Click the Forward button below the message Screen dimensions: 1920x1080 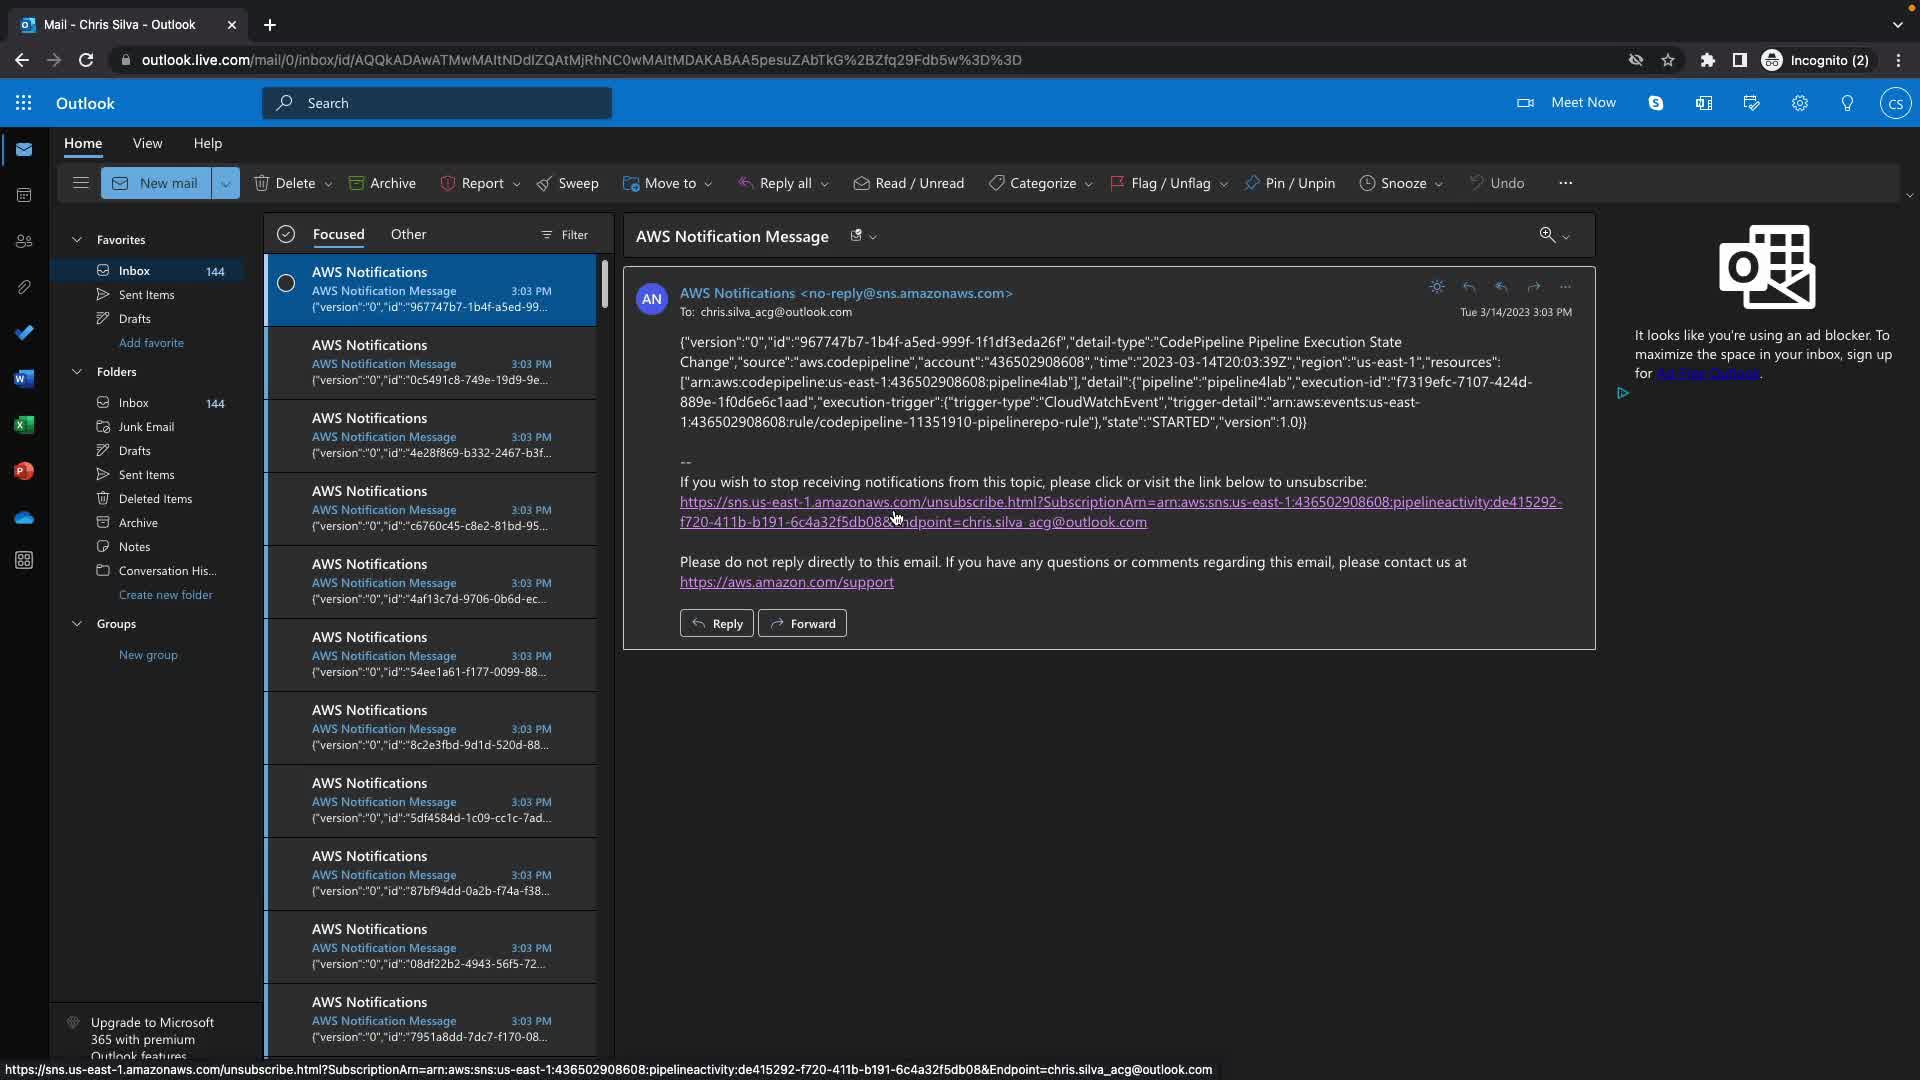[x=802, y=624]
